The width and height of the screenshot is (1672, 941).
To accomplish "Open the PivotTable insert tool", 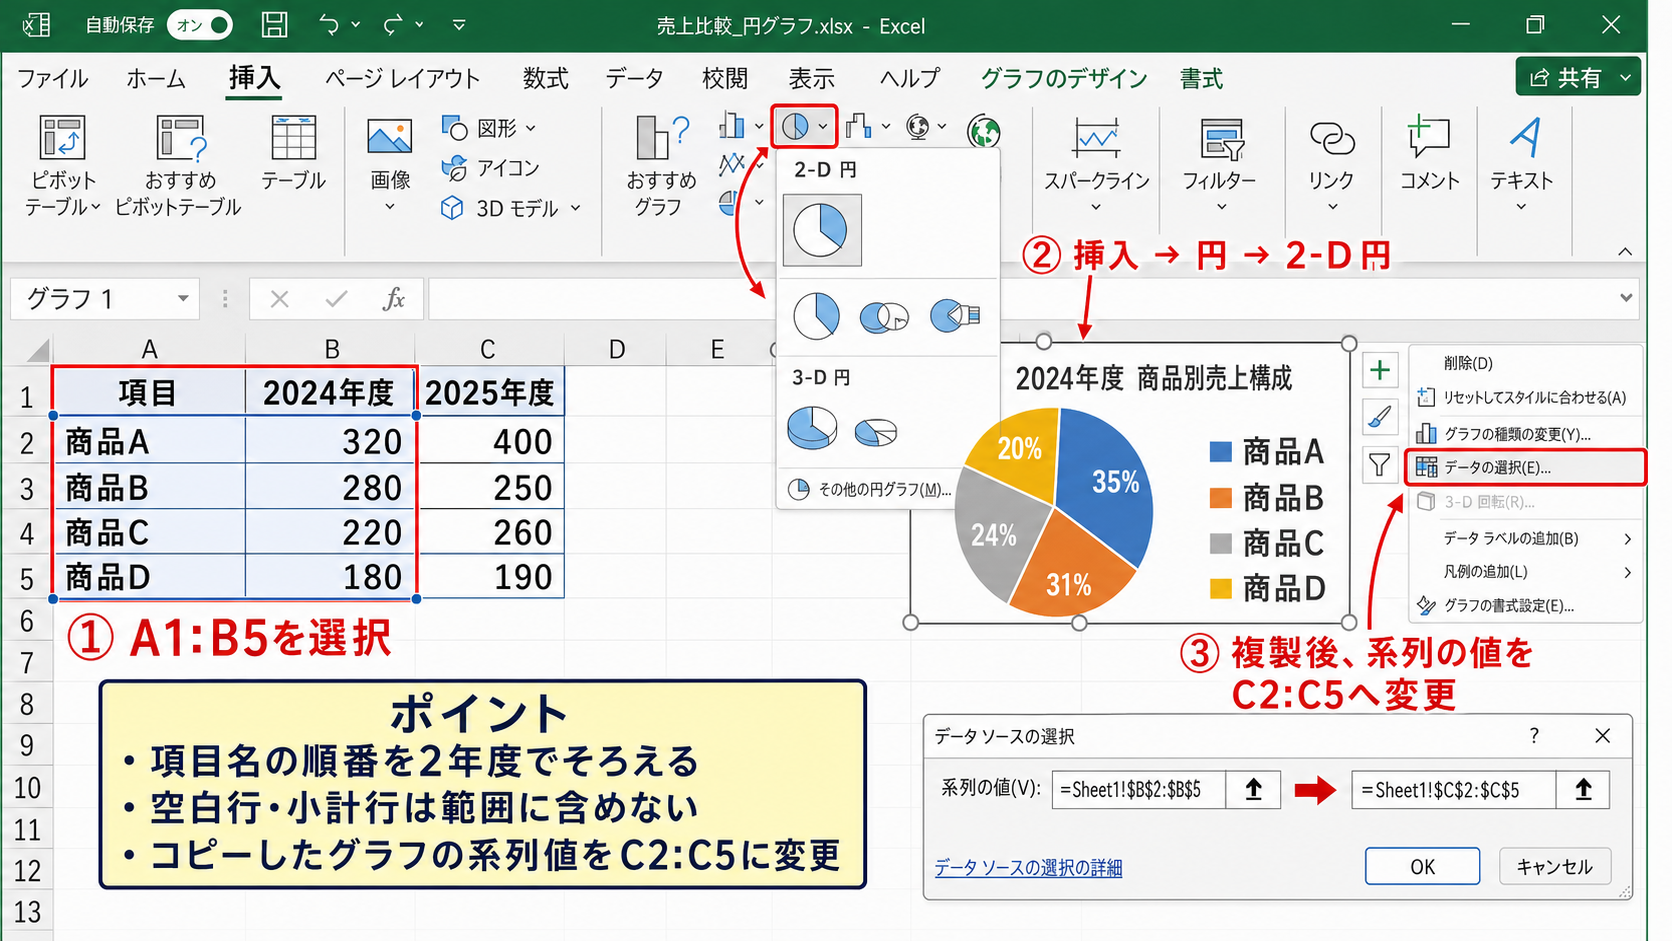I will 62,165.
